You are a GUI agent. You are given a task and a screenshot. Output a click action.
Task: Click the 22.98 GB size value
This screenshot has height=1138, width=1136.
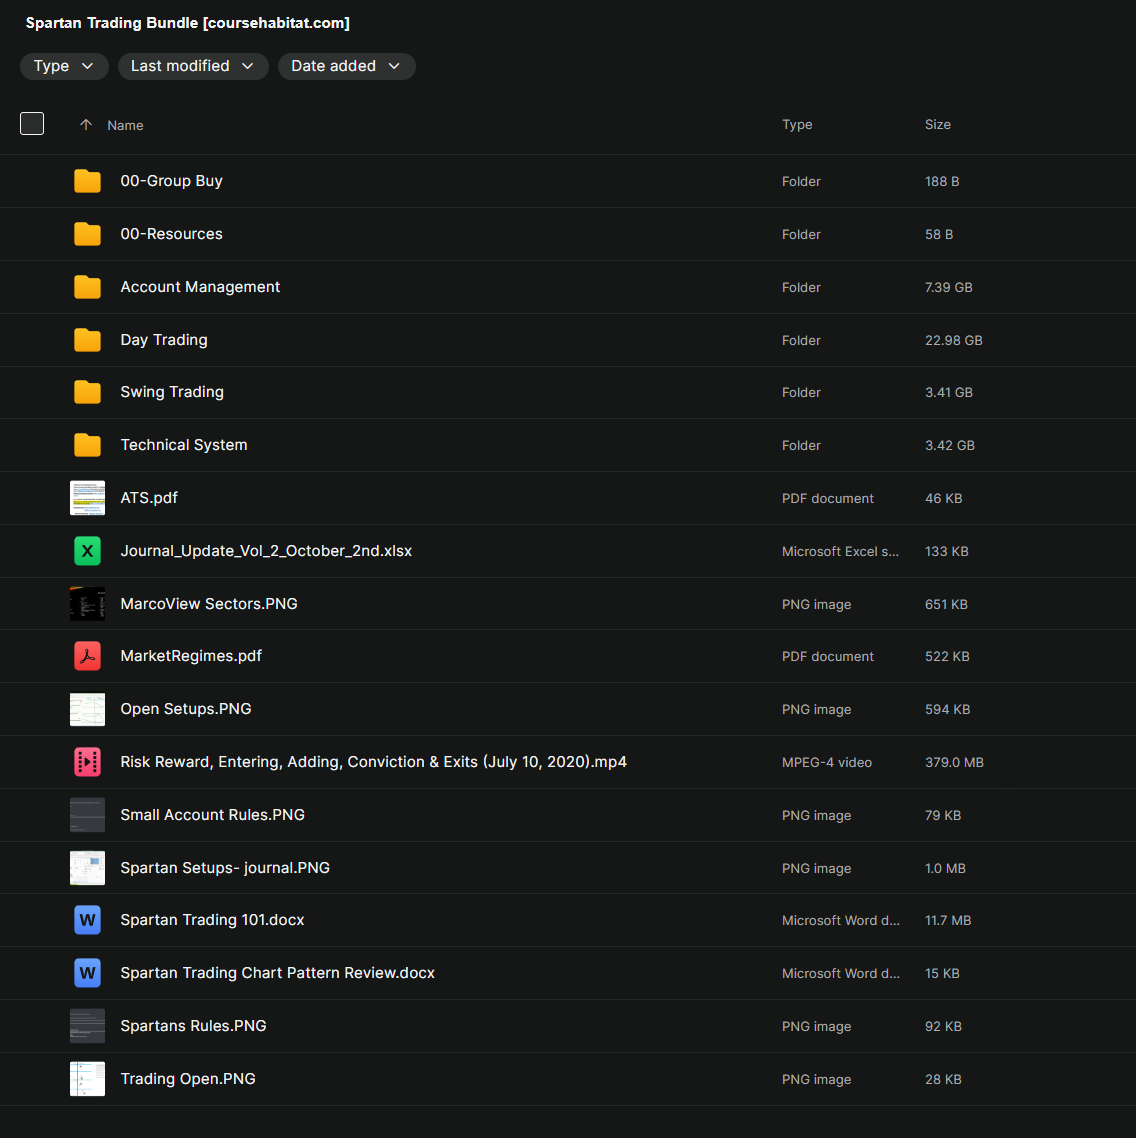(x=953, y=340)
